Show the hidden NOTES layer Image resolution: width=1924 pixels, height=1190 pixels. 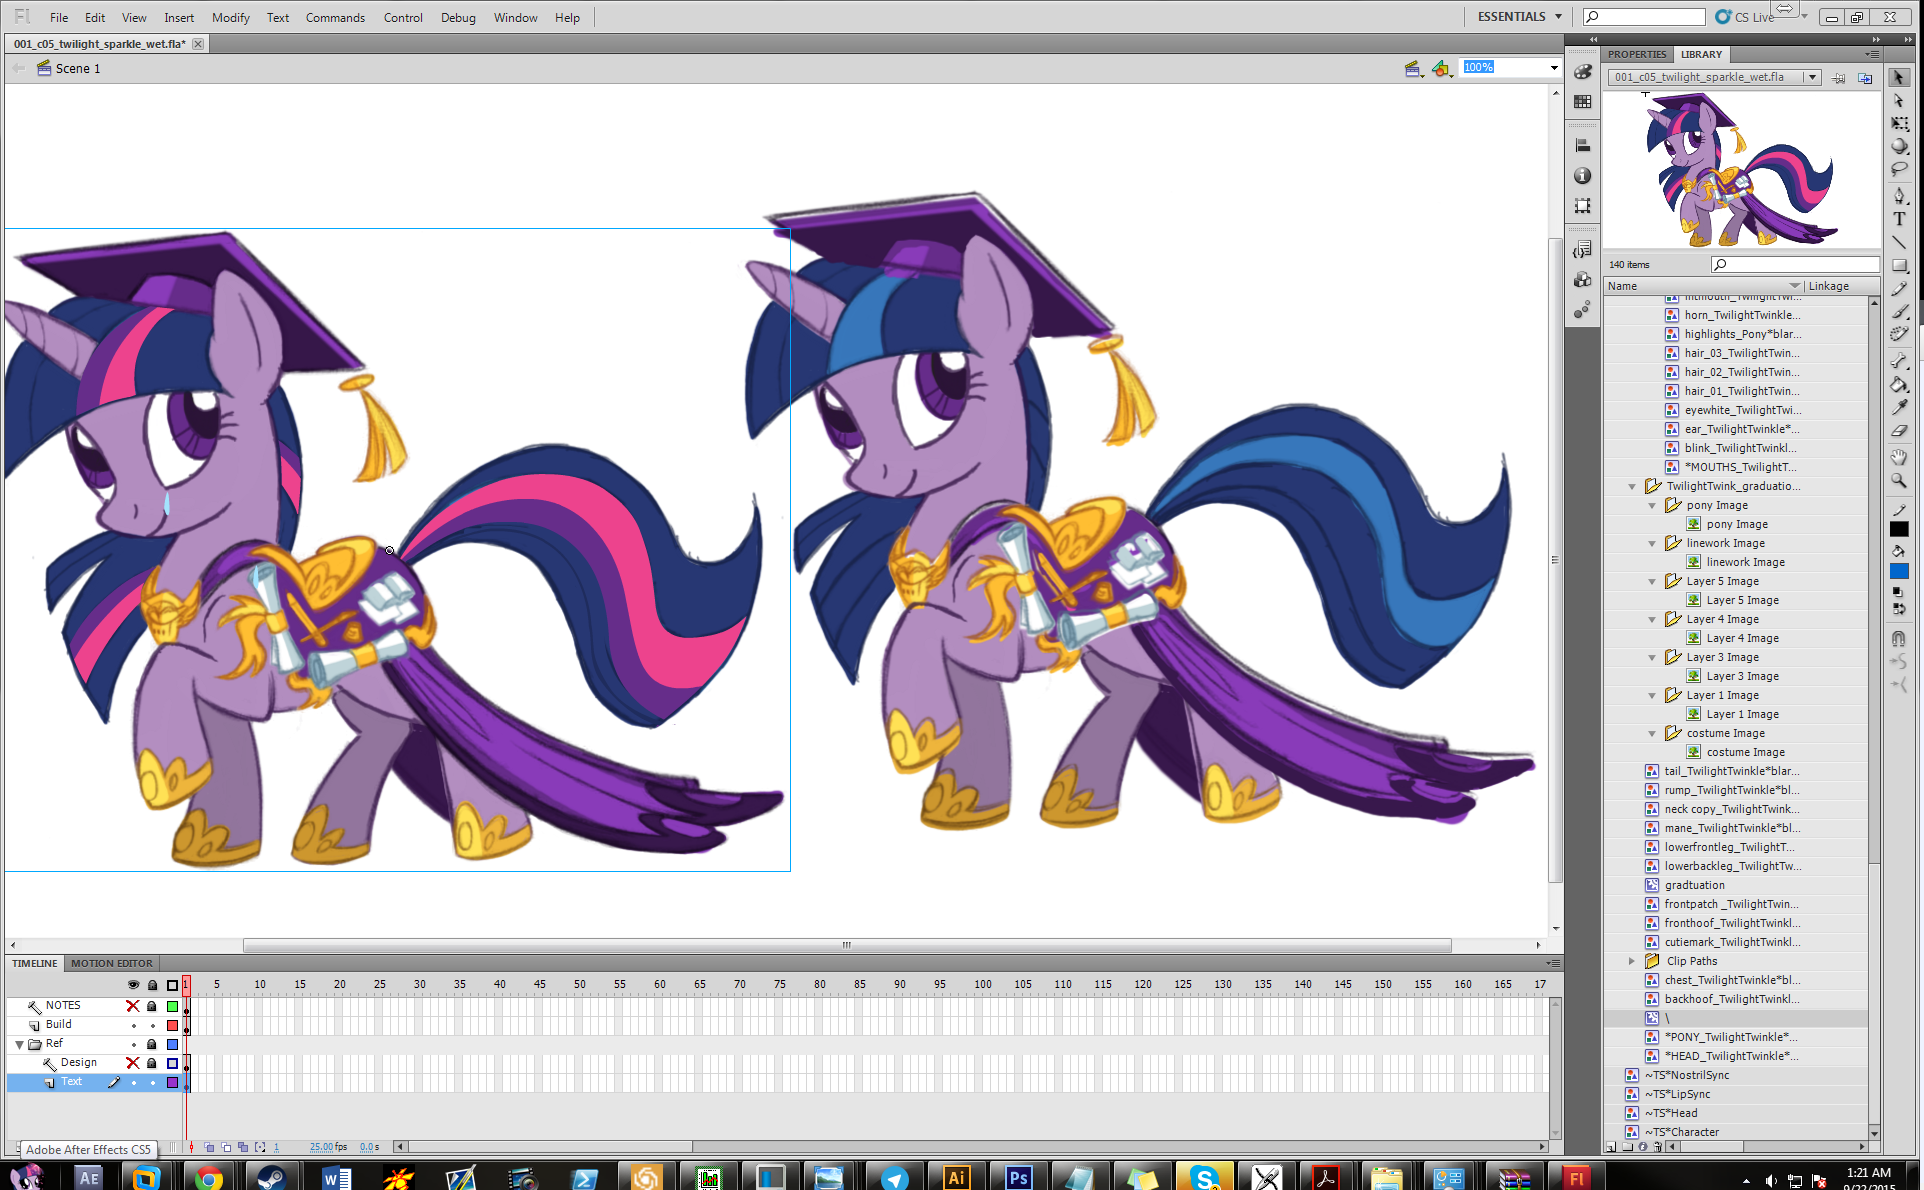click(x=132, y=1006)
